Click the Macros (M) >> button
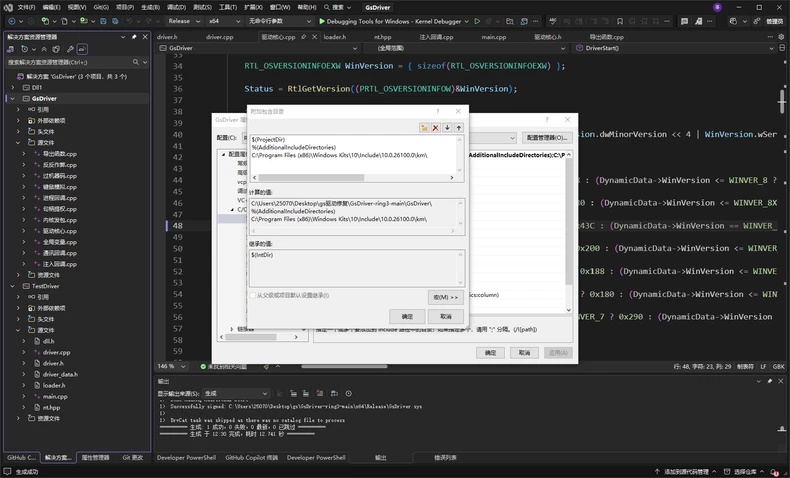790x478 pixels. [445, 297]
